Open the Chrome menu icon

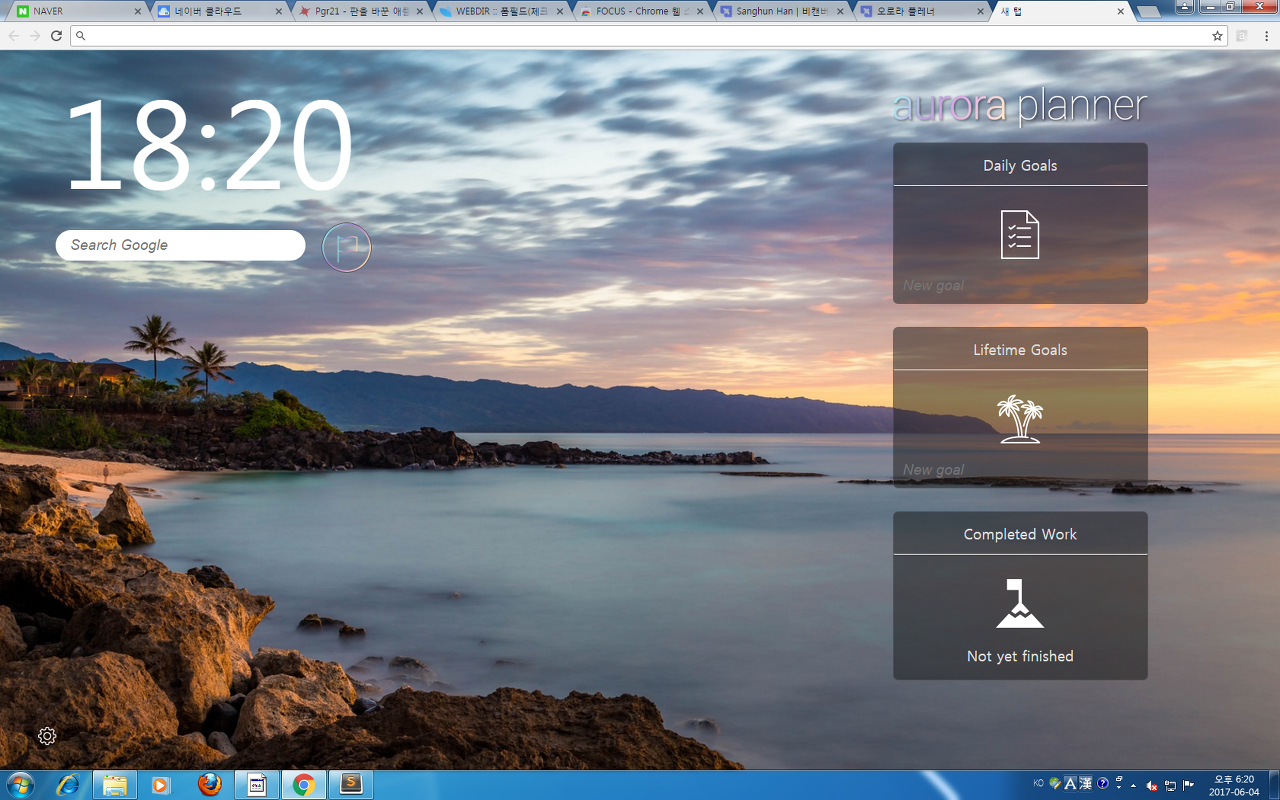(x=1266, y=35)
